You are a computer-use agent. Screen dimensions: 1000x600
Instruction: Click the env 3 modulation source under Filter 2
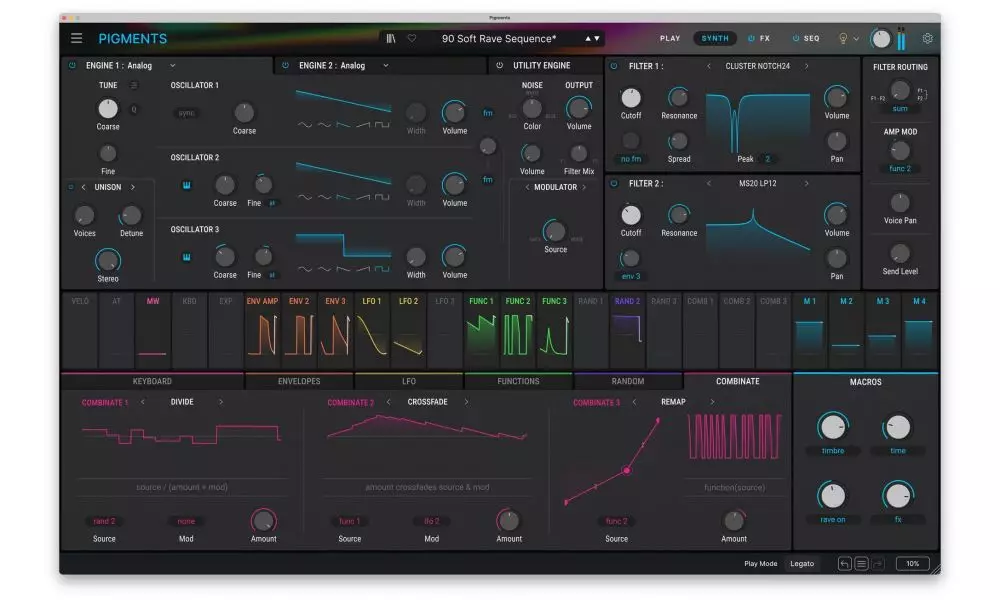(x=631, y=276)
